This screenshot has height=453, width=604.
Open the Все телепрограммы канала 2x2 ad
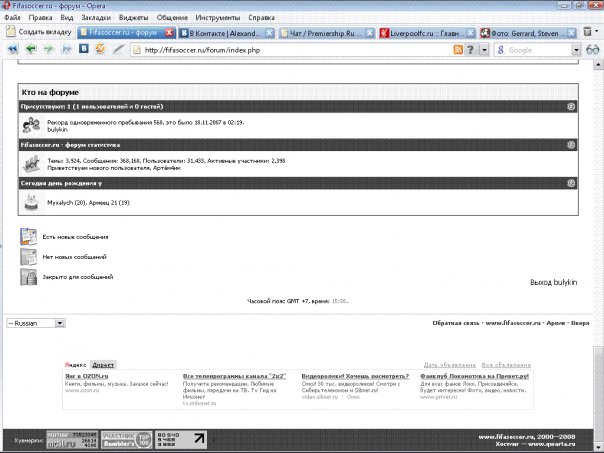234,376
